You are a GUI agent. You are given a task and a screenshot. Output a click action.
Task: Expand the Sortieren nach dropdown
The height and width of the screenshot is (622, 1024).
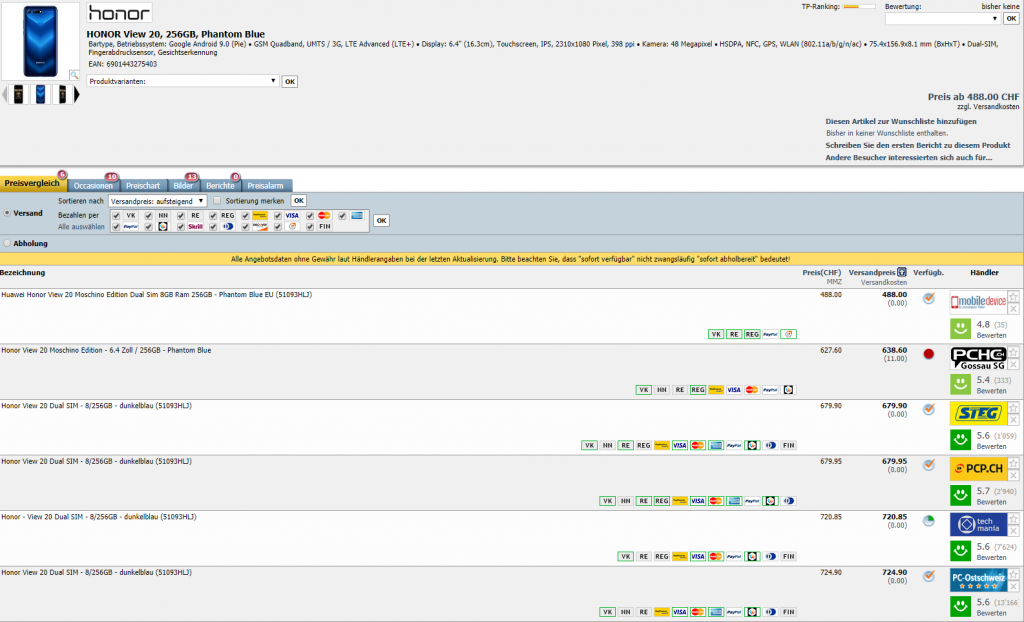[x=157, y=201]
